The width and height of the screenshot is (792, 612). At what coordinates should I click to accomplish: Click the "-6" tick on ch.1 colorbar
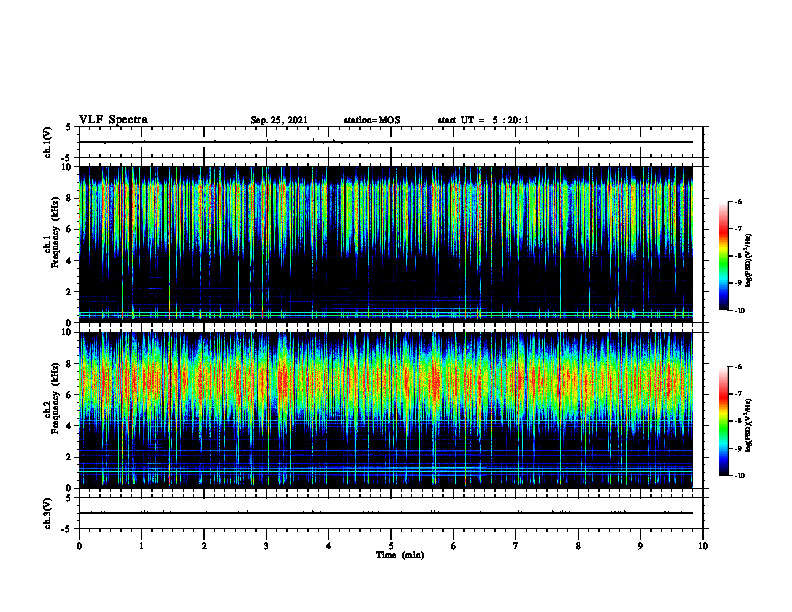[738, 202]
